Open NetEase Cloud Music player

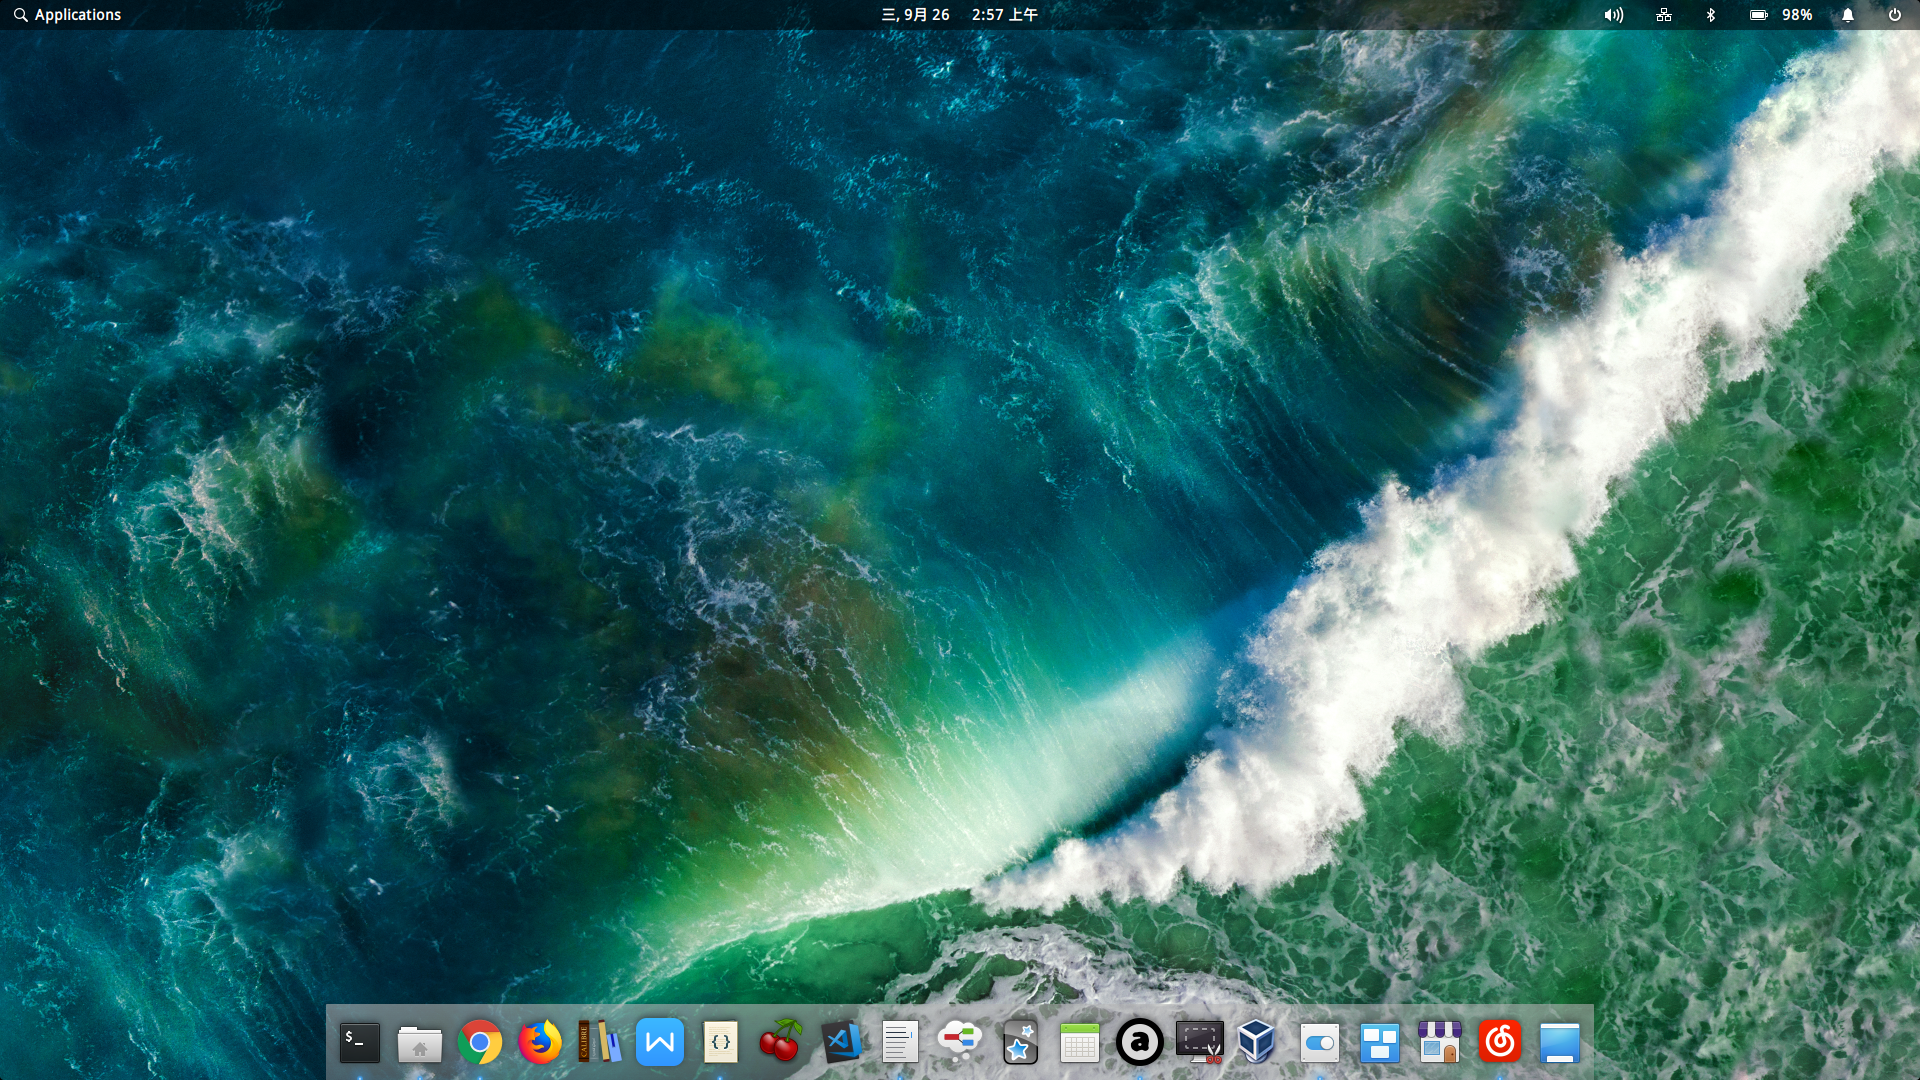pyautogui.click(x=1500, y=1042)
